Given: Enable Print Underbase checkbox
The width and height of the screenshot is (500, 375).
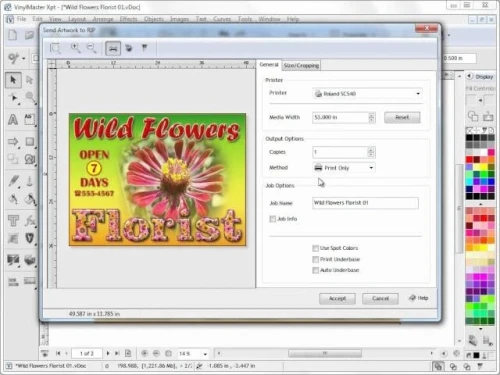Looking at the screenshot, I should click(315, 259).
